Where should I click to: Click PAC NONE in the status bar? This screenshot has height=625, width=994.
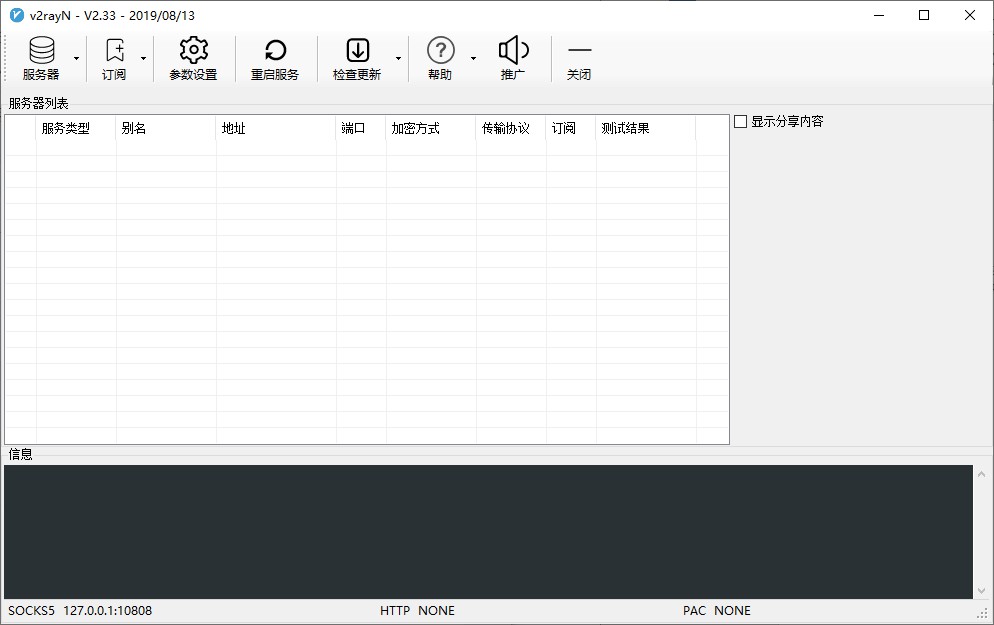tap(716, 610)
